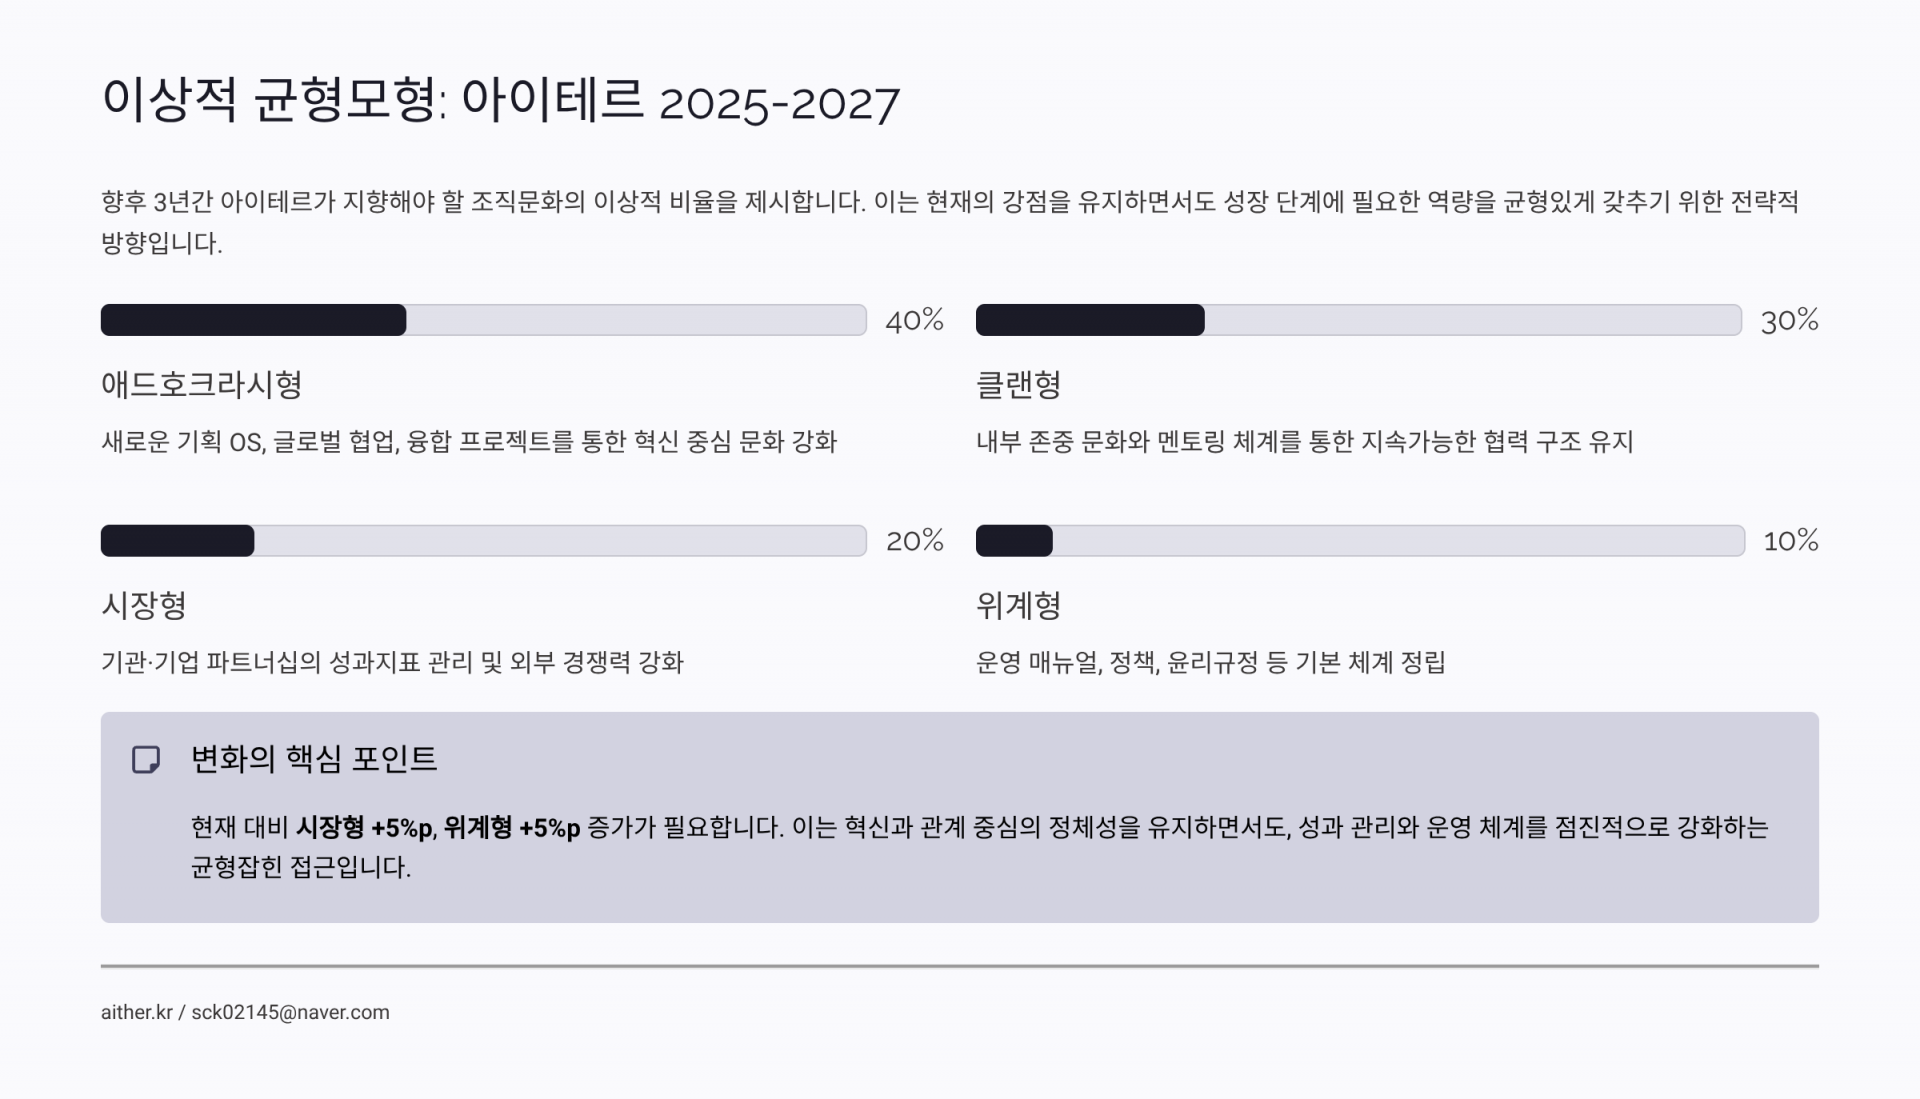
Task: Open the aither.kr footer link
Action: [x=137, y=1012]
